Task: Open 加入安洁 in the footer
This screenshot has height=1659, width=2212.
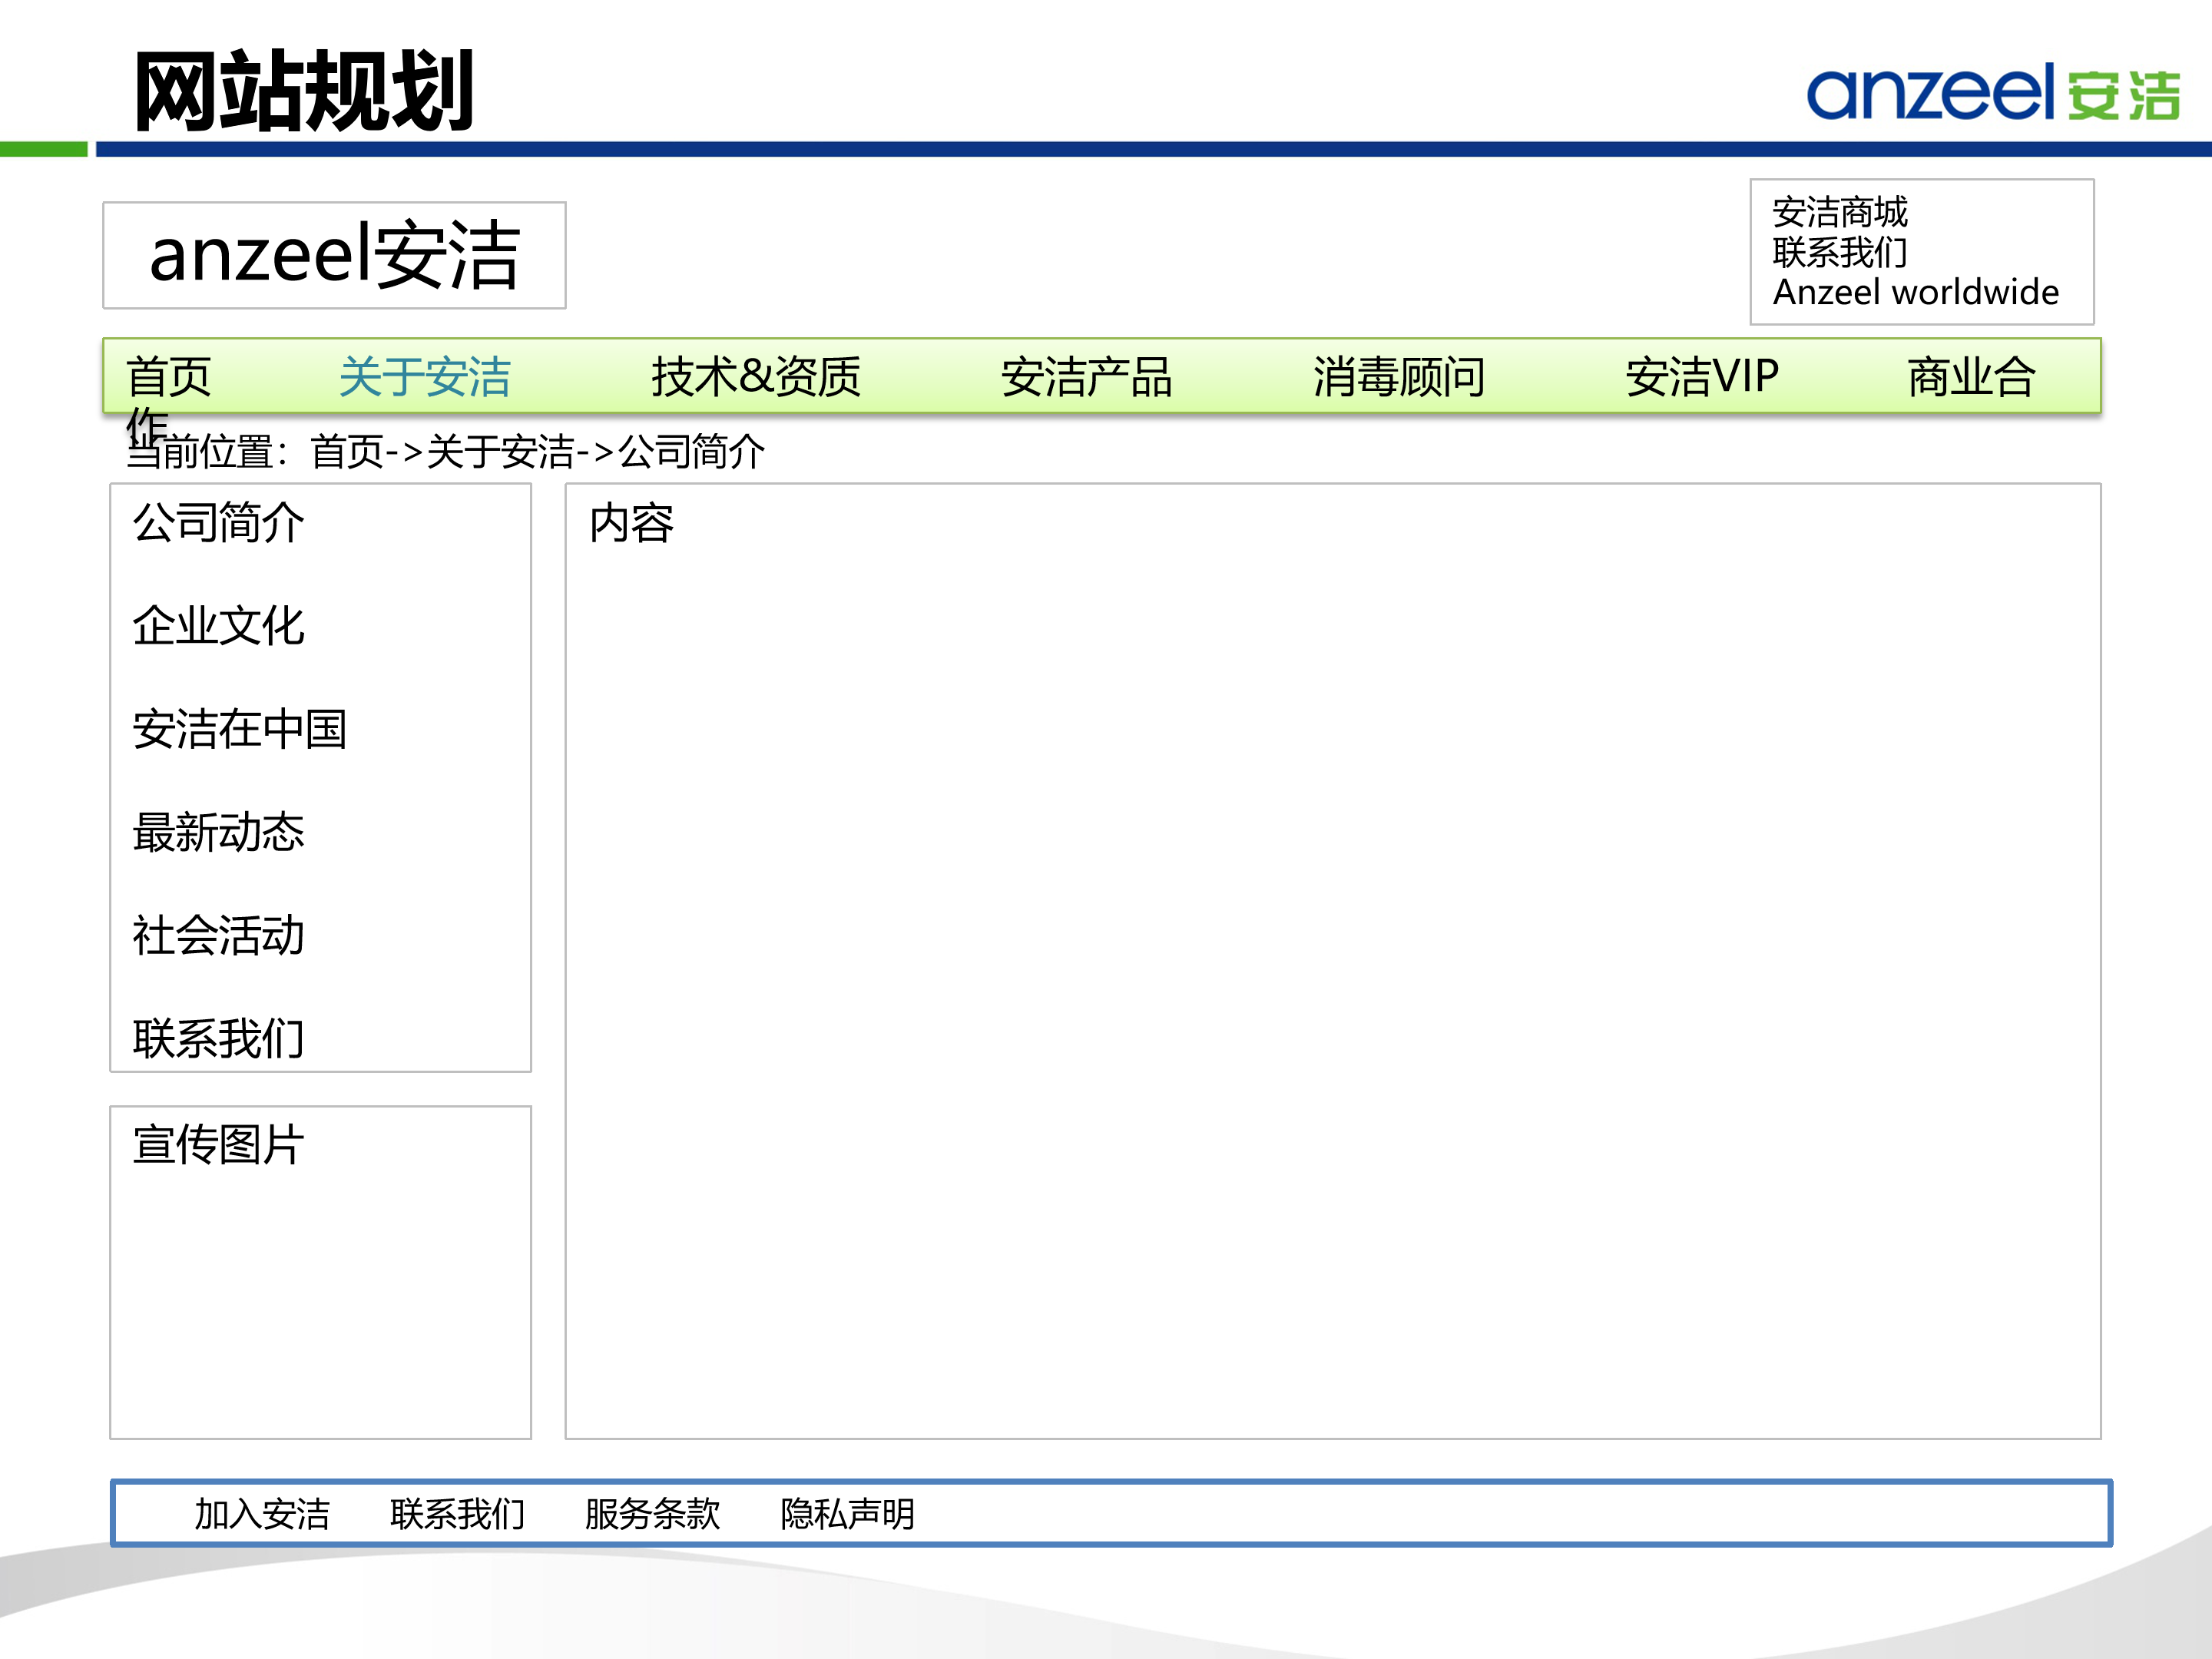Action: (263, 1515)
